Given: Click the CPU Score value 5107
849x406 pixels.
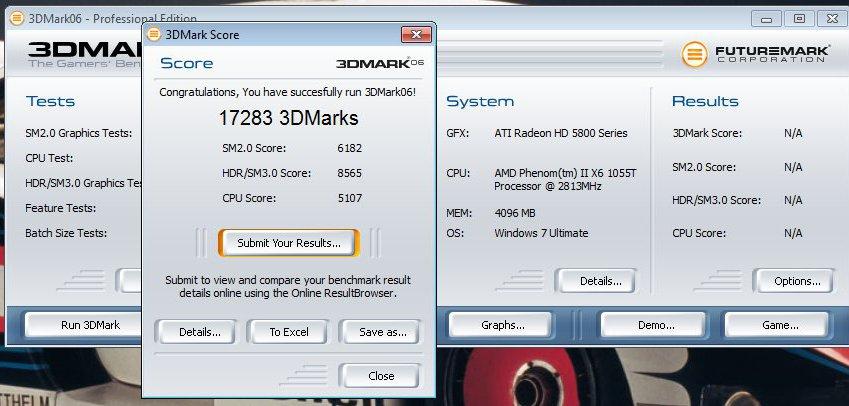Looking at the screenshot, I should [x=349, y=198].
